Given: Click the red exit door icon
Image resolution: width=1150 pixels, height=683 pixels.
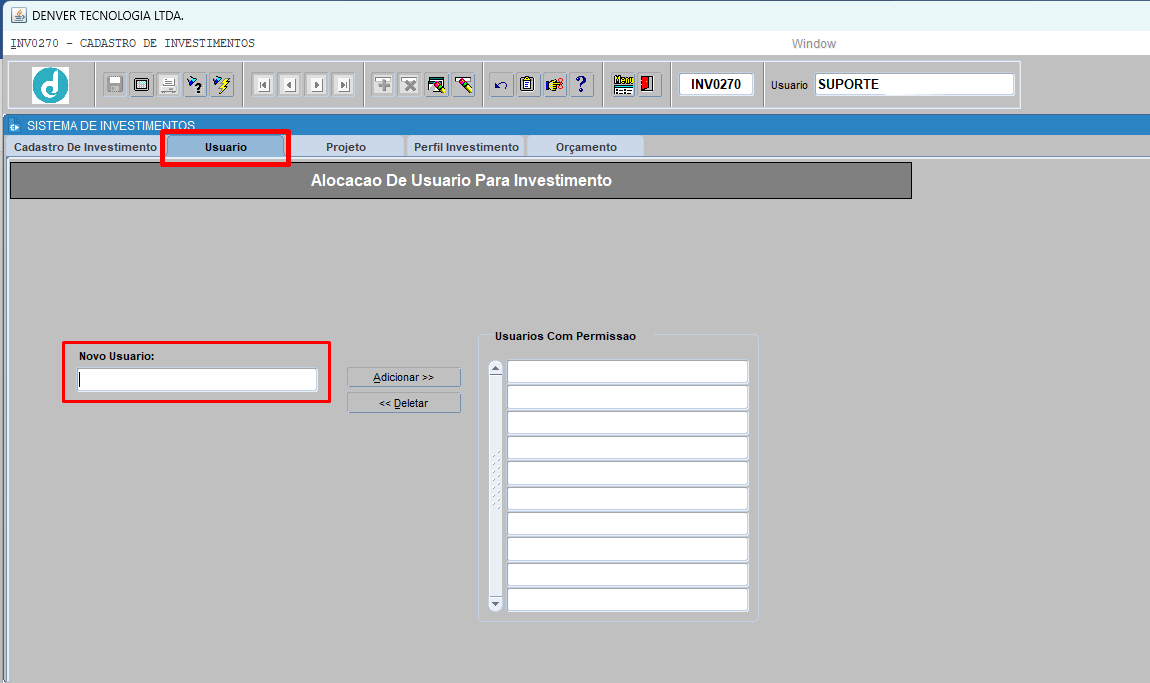Looking at the screenshot, I should [649, 85].
